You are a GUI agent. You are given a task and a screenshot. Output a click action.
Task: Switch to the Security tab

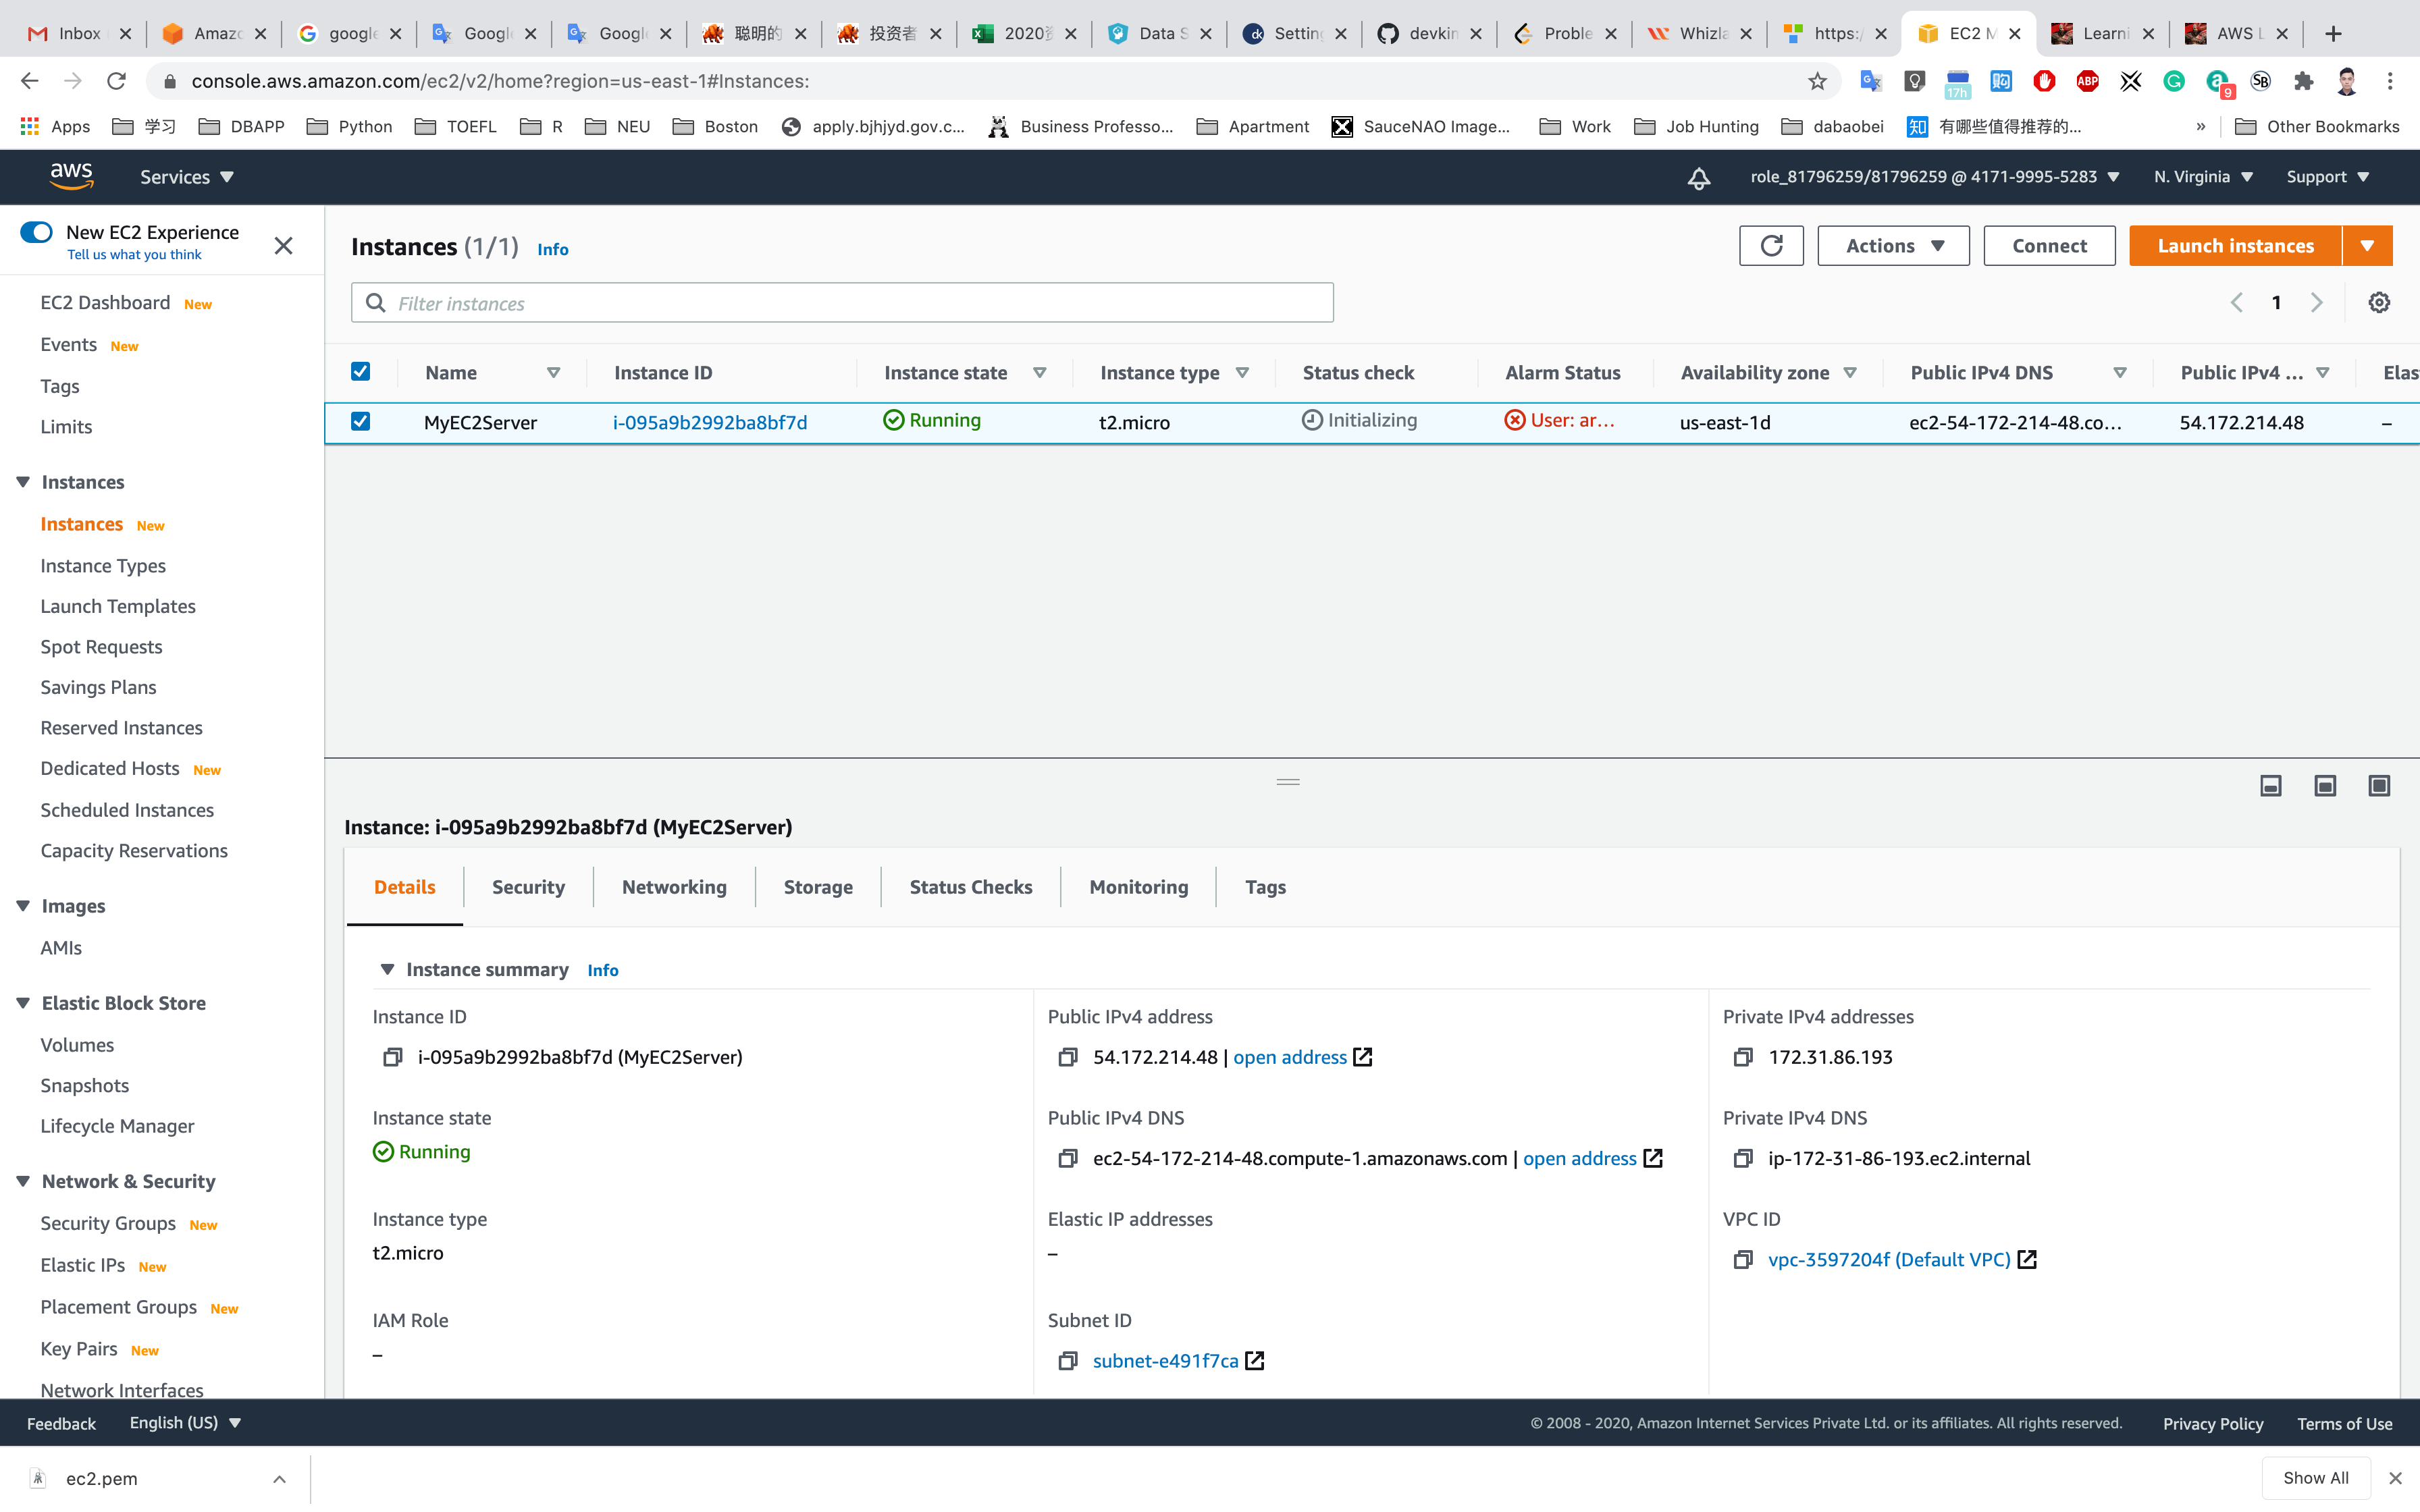pyautogui.click(x=528, y=887)
